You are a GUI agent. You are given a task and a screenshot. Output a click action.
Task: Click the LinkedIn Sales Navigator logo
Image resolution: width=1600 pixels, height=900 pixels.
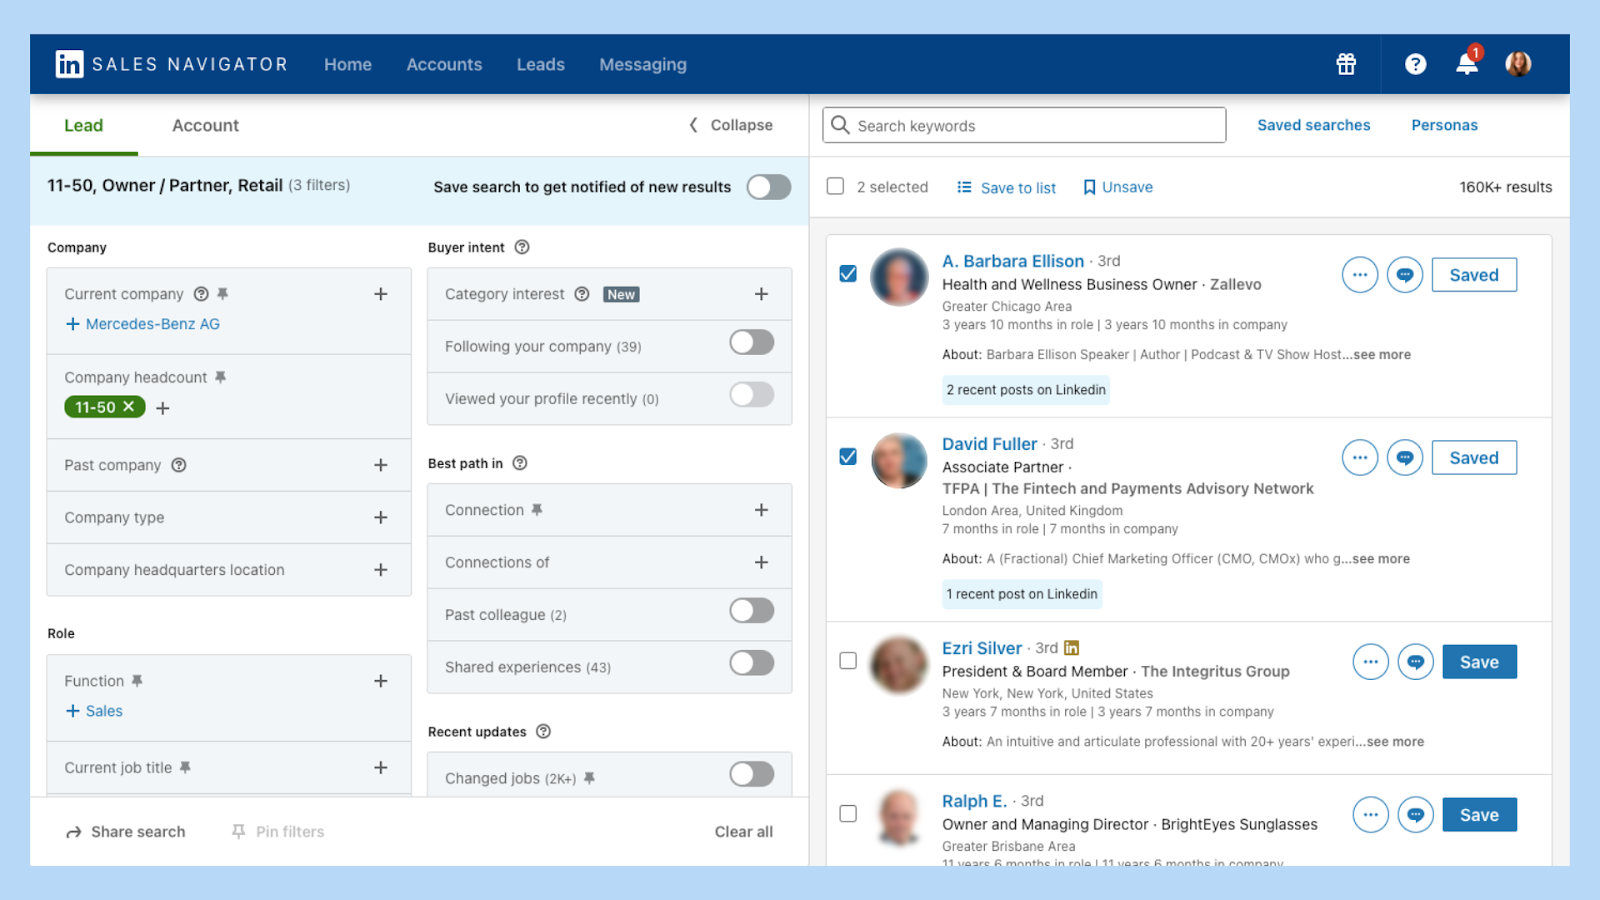click(x=171, y=64)
